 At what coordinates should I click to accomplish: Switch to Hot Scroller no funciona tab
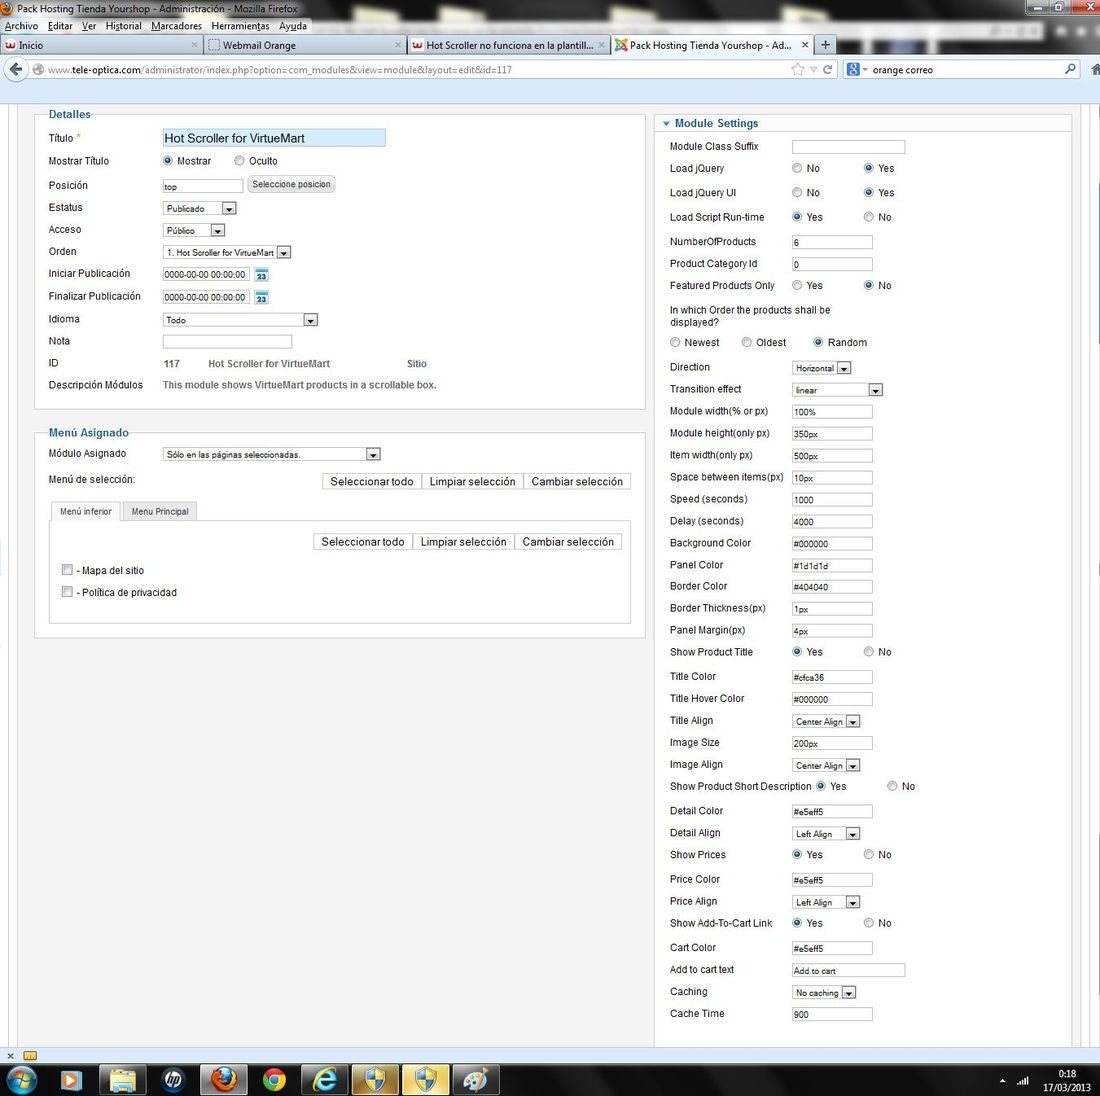click(509, 45)
